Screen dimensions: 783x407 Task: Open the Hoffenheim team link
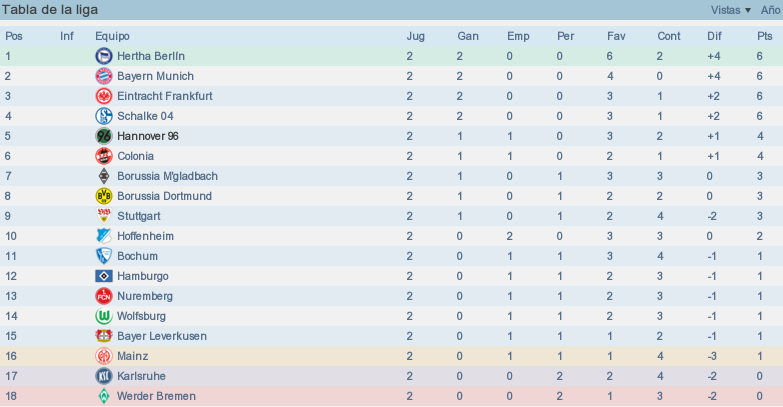(145, 236)
